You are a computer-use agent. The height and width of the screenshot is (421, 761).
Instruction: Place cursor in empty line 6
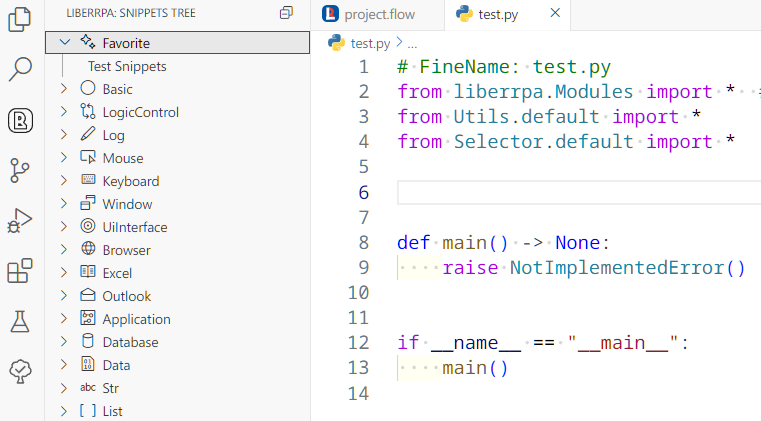[x=579, y=192]
